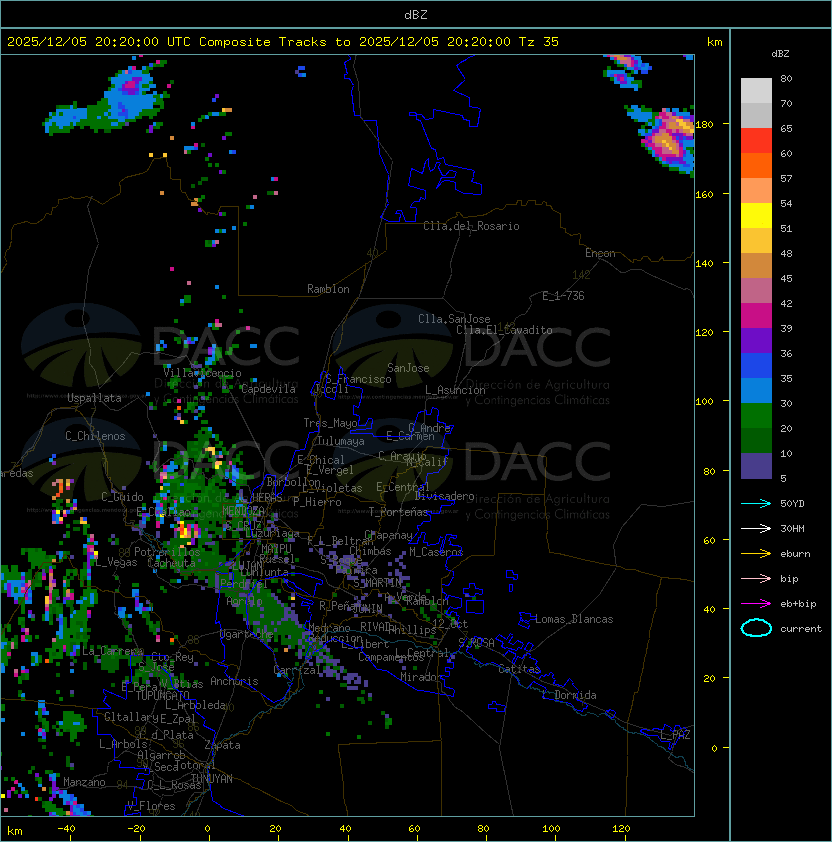The image size is (832, 842).
Task: Select the bright yellow band of the dBZ scale
Action: tap(756, 216)
